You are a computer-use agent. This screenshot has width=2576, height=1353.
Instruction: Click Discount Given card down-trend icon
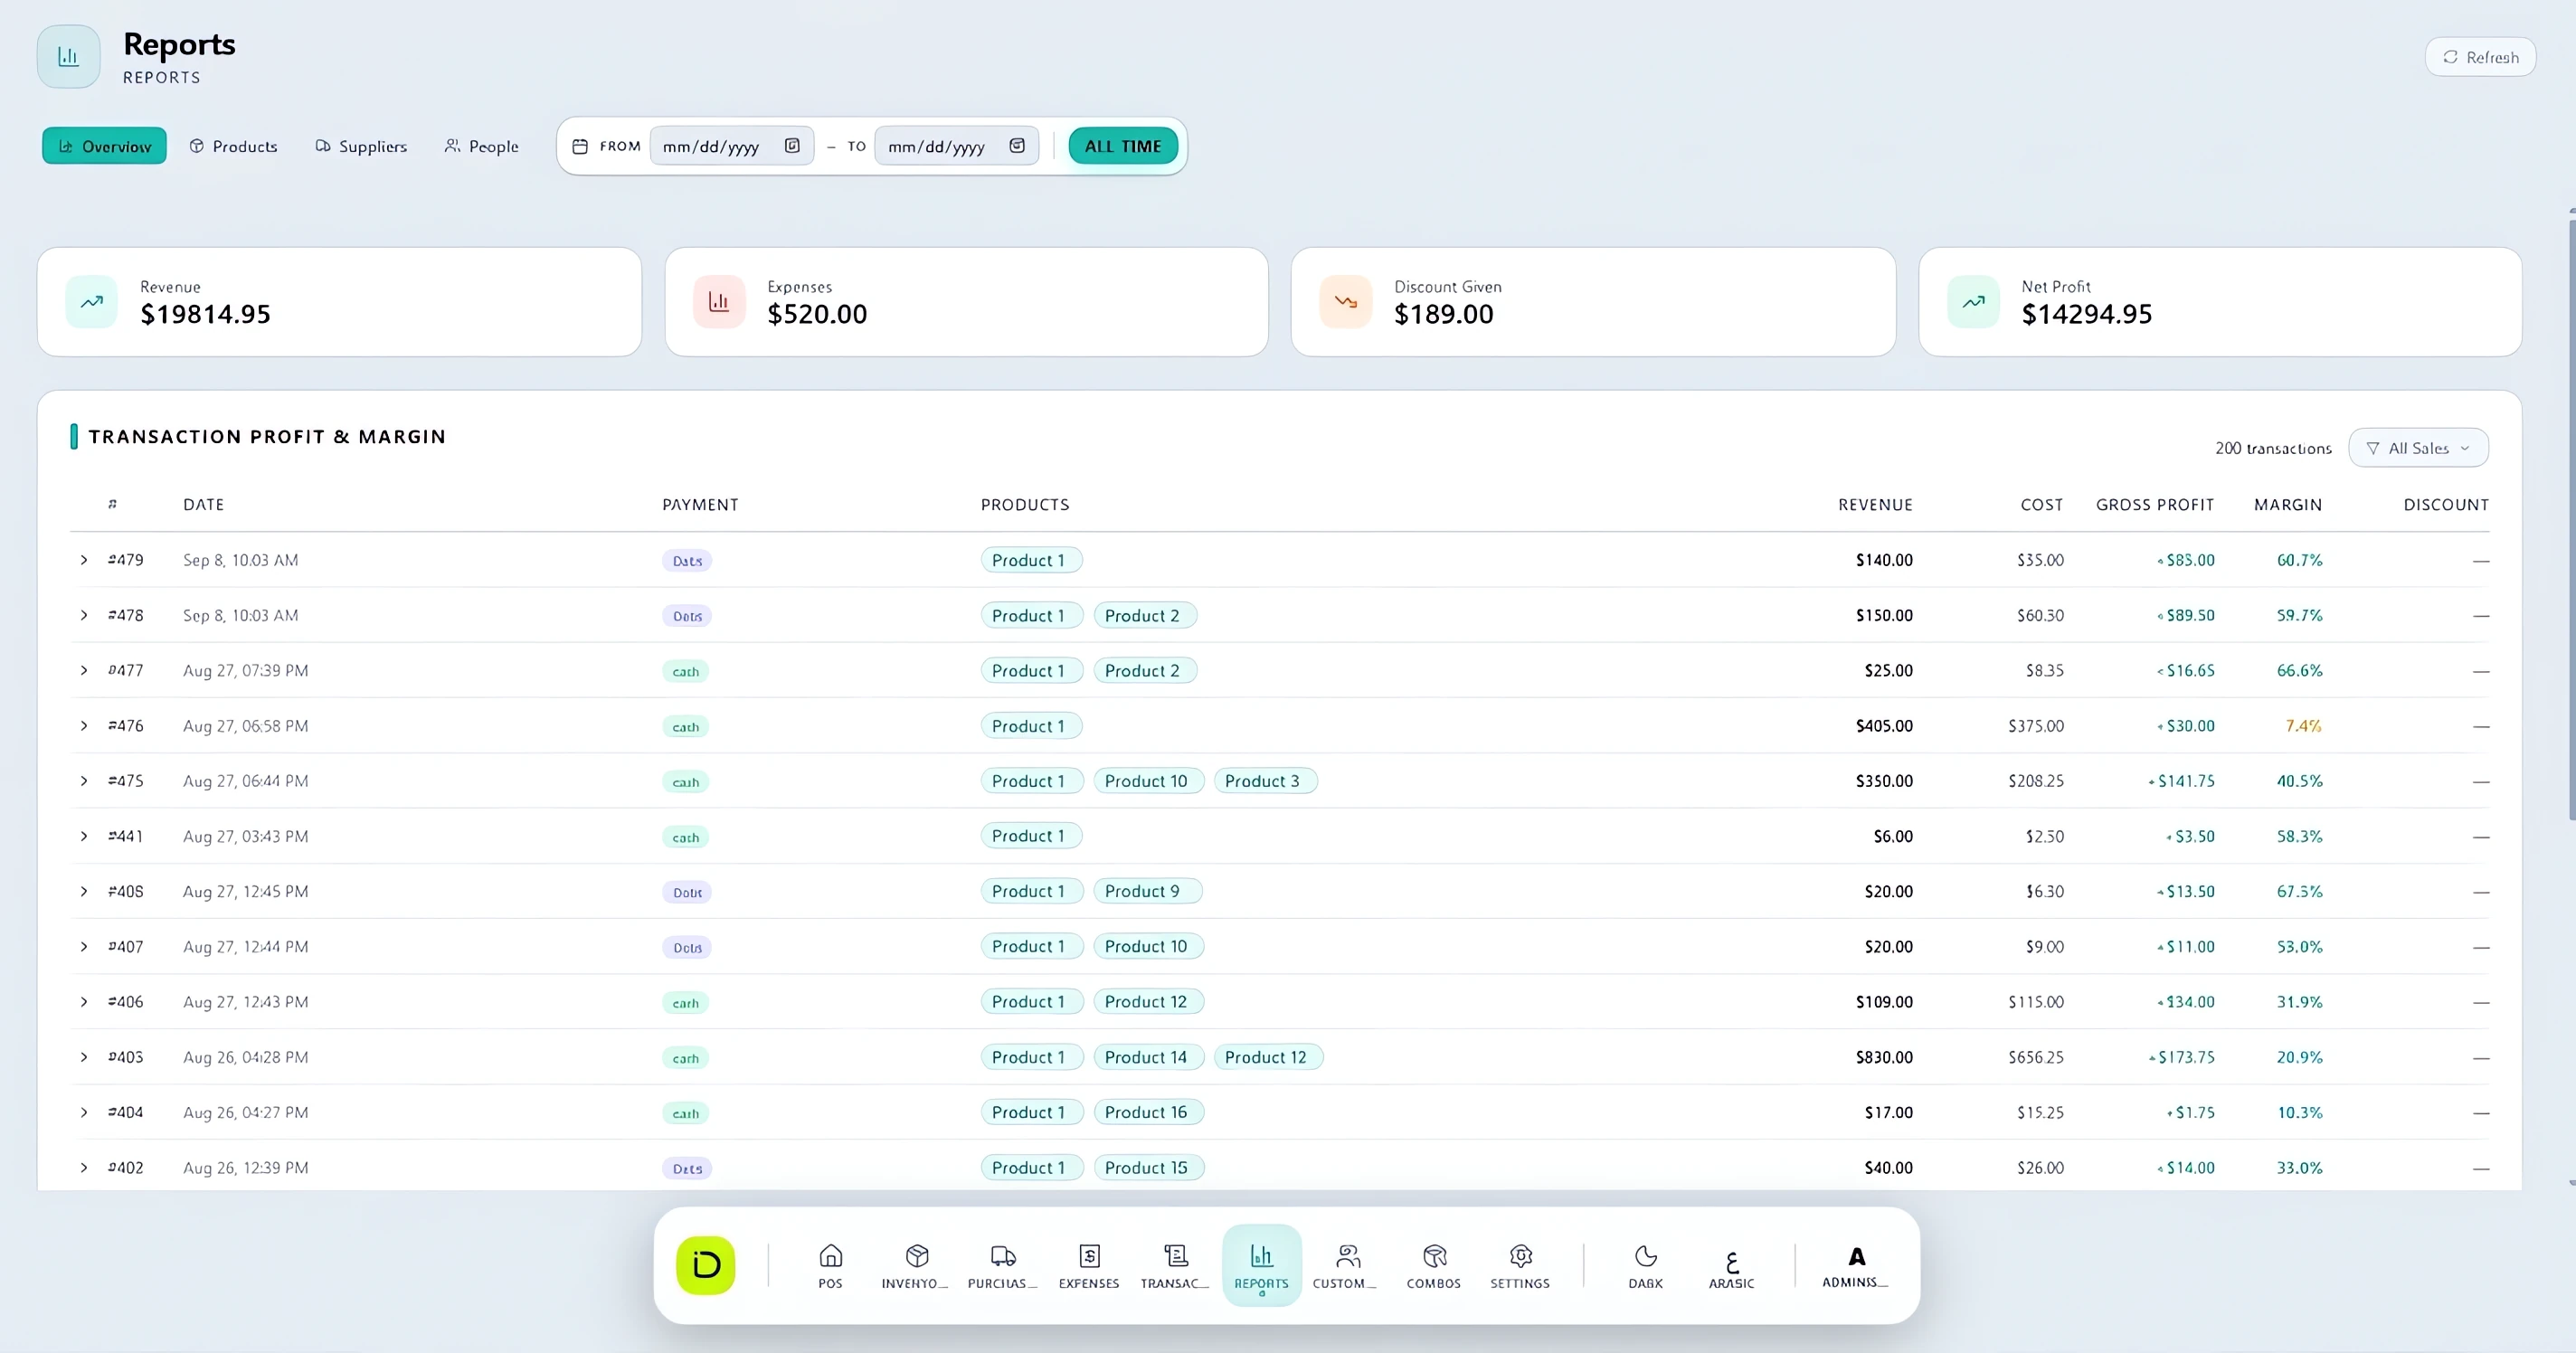click(1345, 302)
